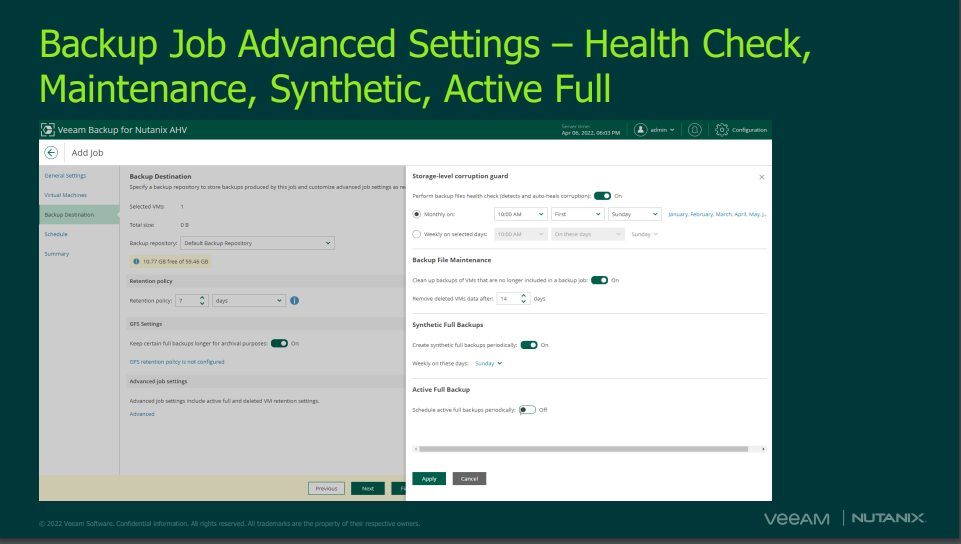The width and height of the screenshot is (961, 544).
Task: Click the Veeam Backup for Nutanix logo icon
Action: click(47, 130)
